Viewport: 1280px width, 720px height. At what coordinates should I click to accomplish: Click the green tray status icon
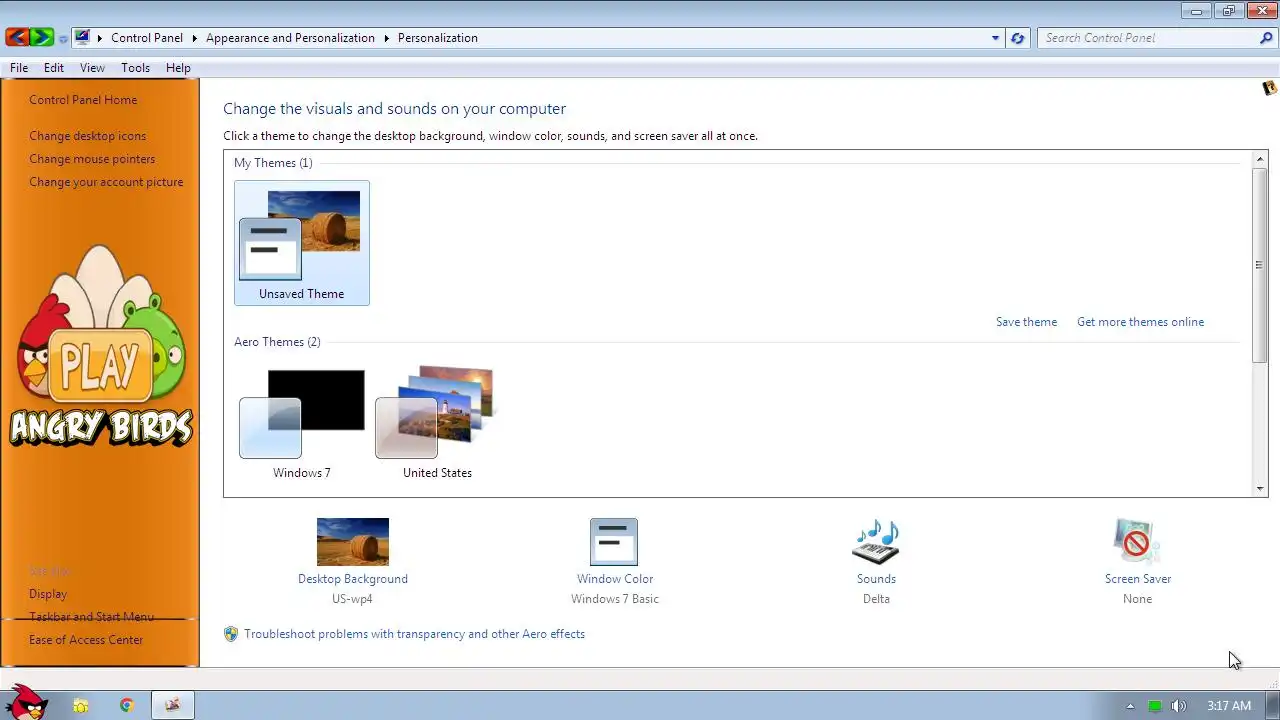point(1155,705)
